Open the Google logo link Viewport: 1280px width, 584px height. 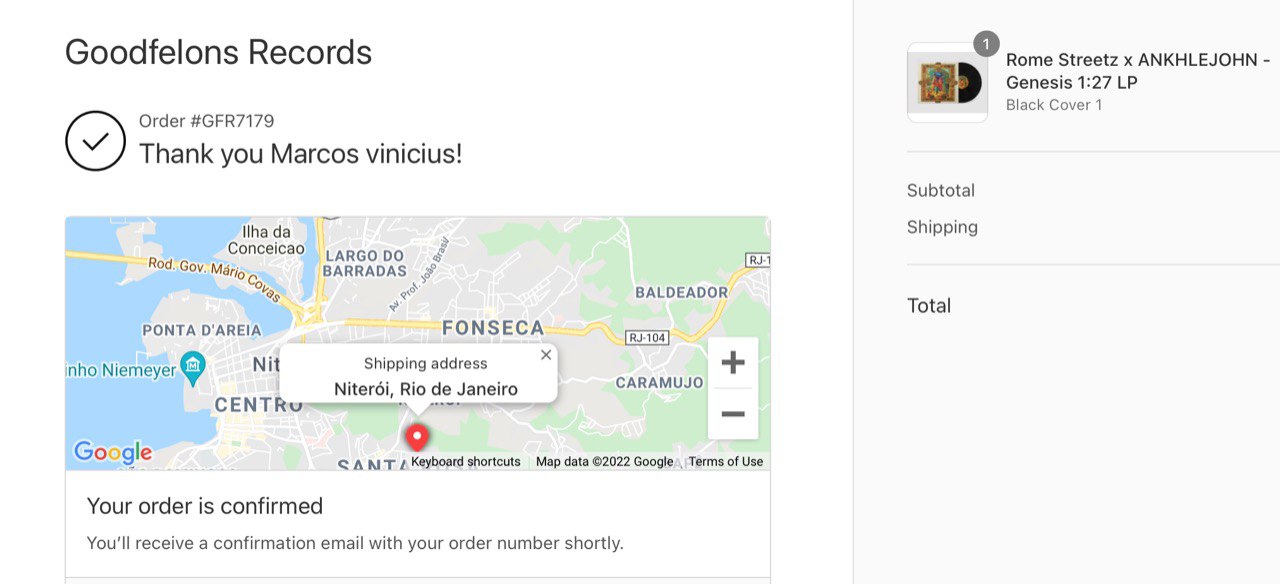[113, 452]
